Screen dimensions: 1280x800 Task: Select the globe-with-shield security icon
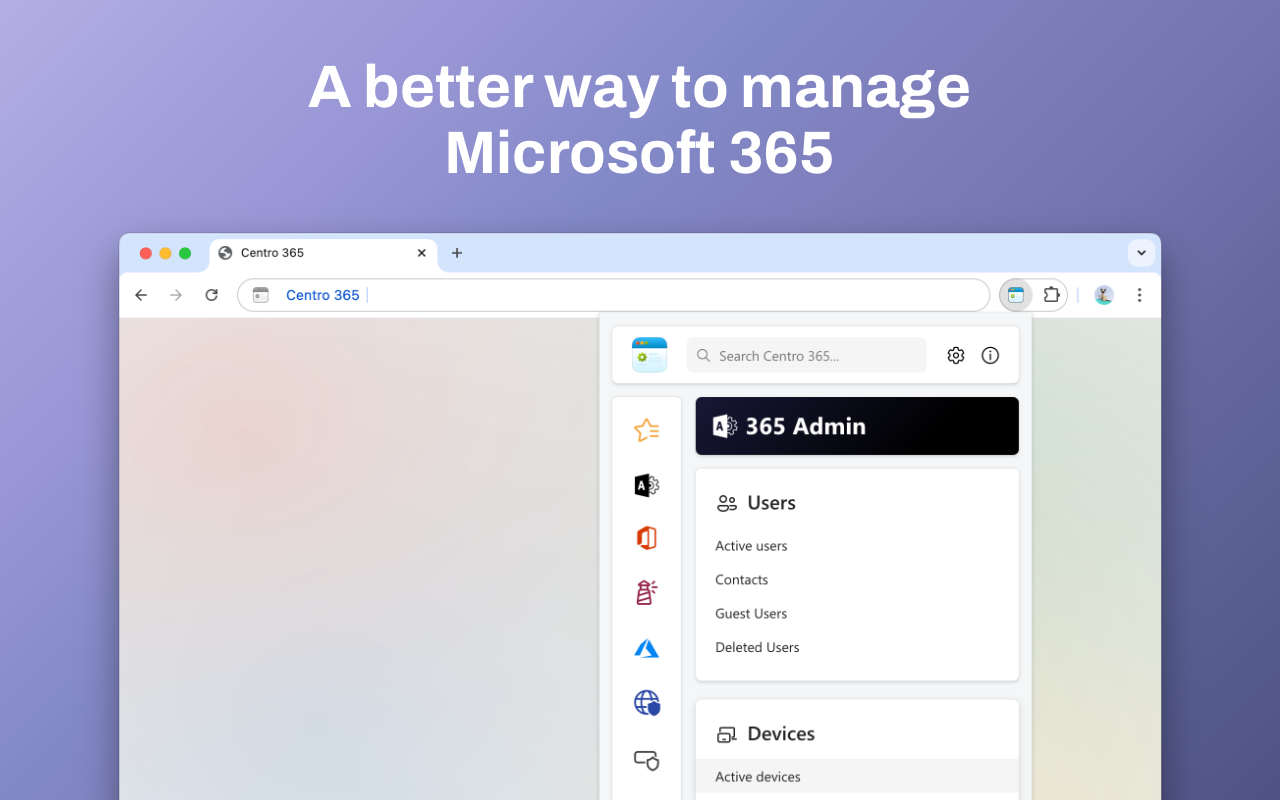pos(646,704)
